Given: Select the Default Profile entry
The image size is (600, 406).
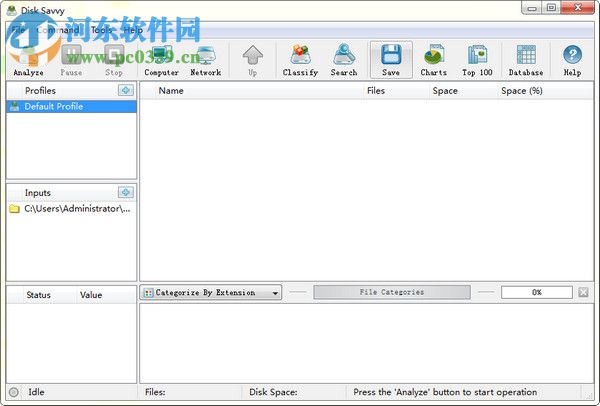Looking at the screenshot, I should click(72, 106).
